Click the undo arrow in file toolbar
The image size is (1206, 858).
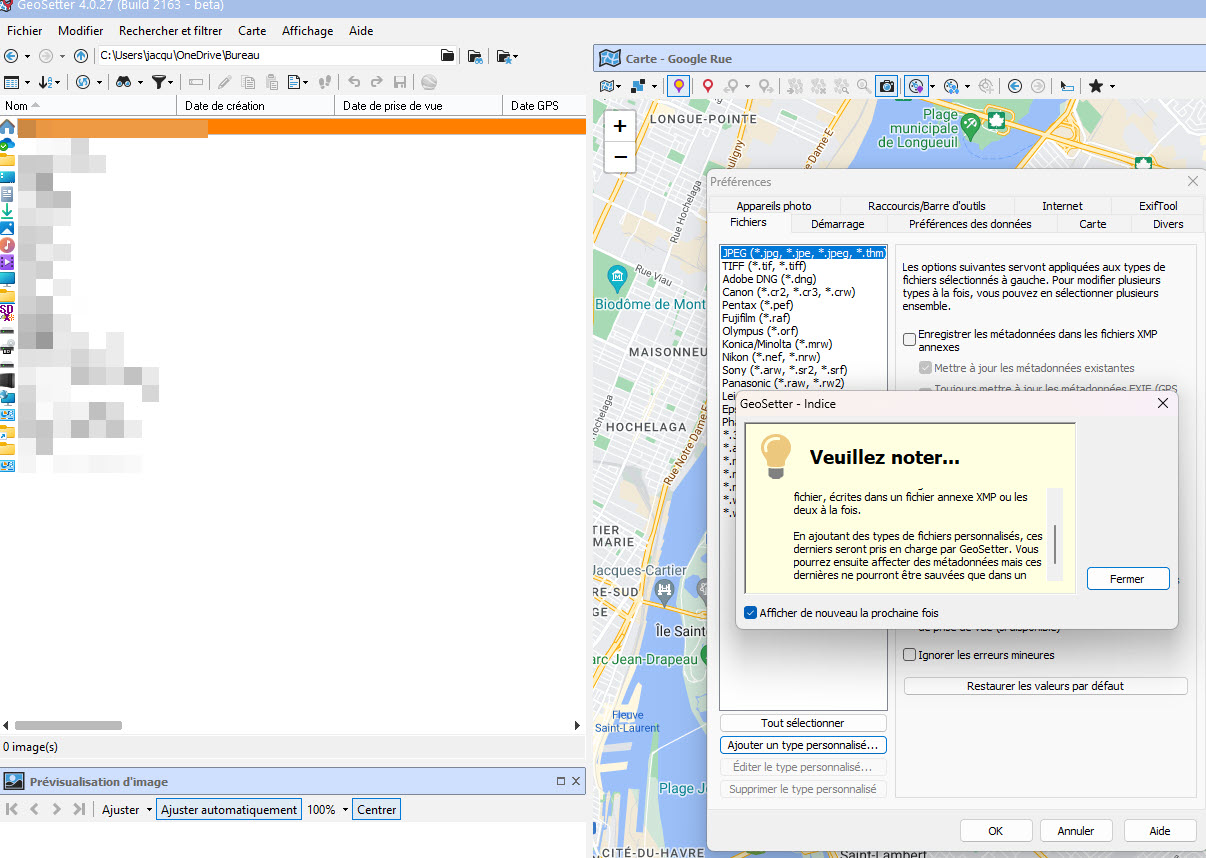pyautogui.click(x=354, y=82)
